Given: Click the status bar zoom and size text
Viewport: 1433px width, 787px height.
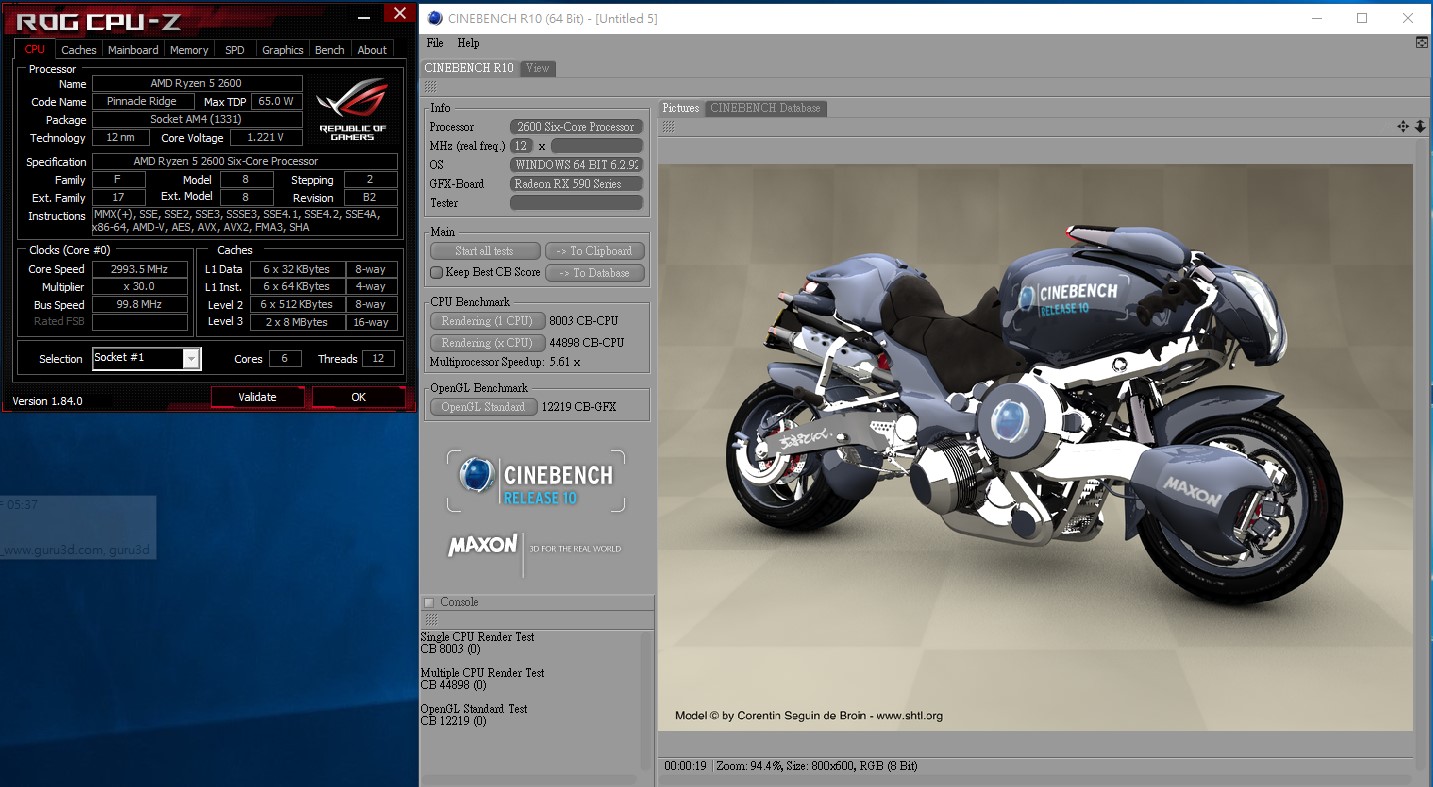Looking at the screenshot, I should pyautogui.click(x=817, y=766).
